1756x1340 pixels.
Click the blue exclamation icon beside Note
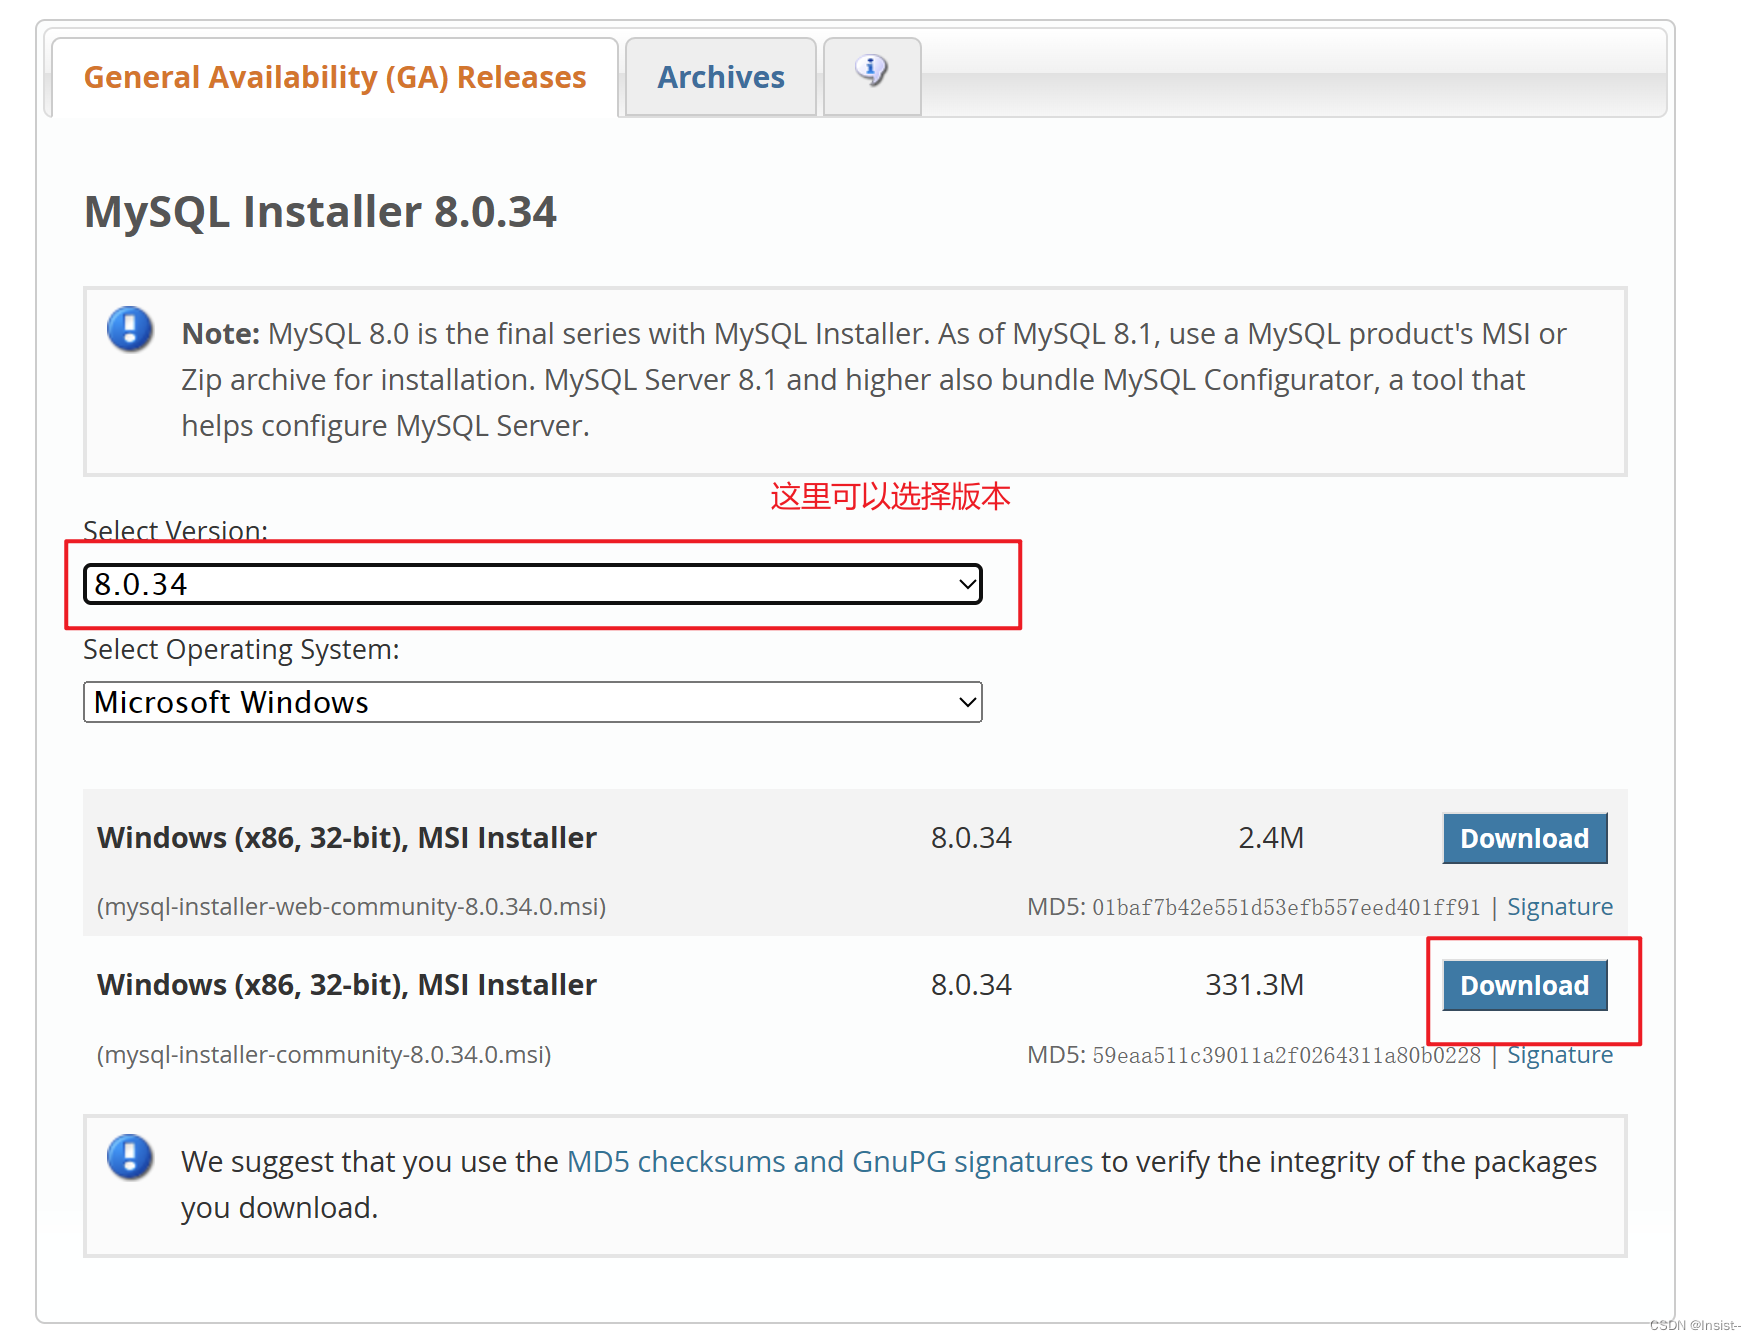click(130, 329)
